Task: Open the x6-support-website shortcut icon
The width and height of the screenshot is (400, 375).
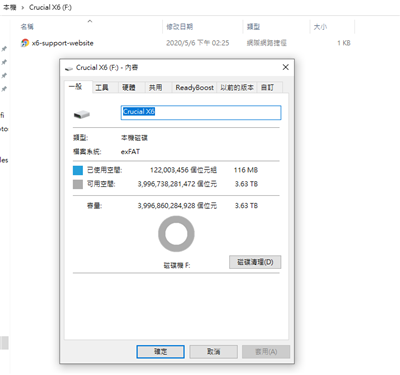Action: click(25, 43)
